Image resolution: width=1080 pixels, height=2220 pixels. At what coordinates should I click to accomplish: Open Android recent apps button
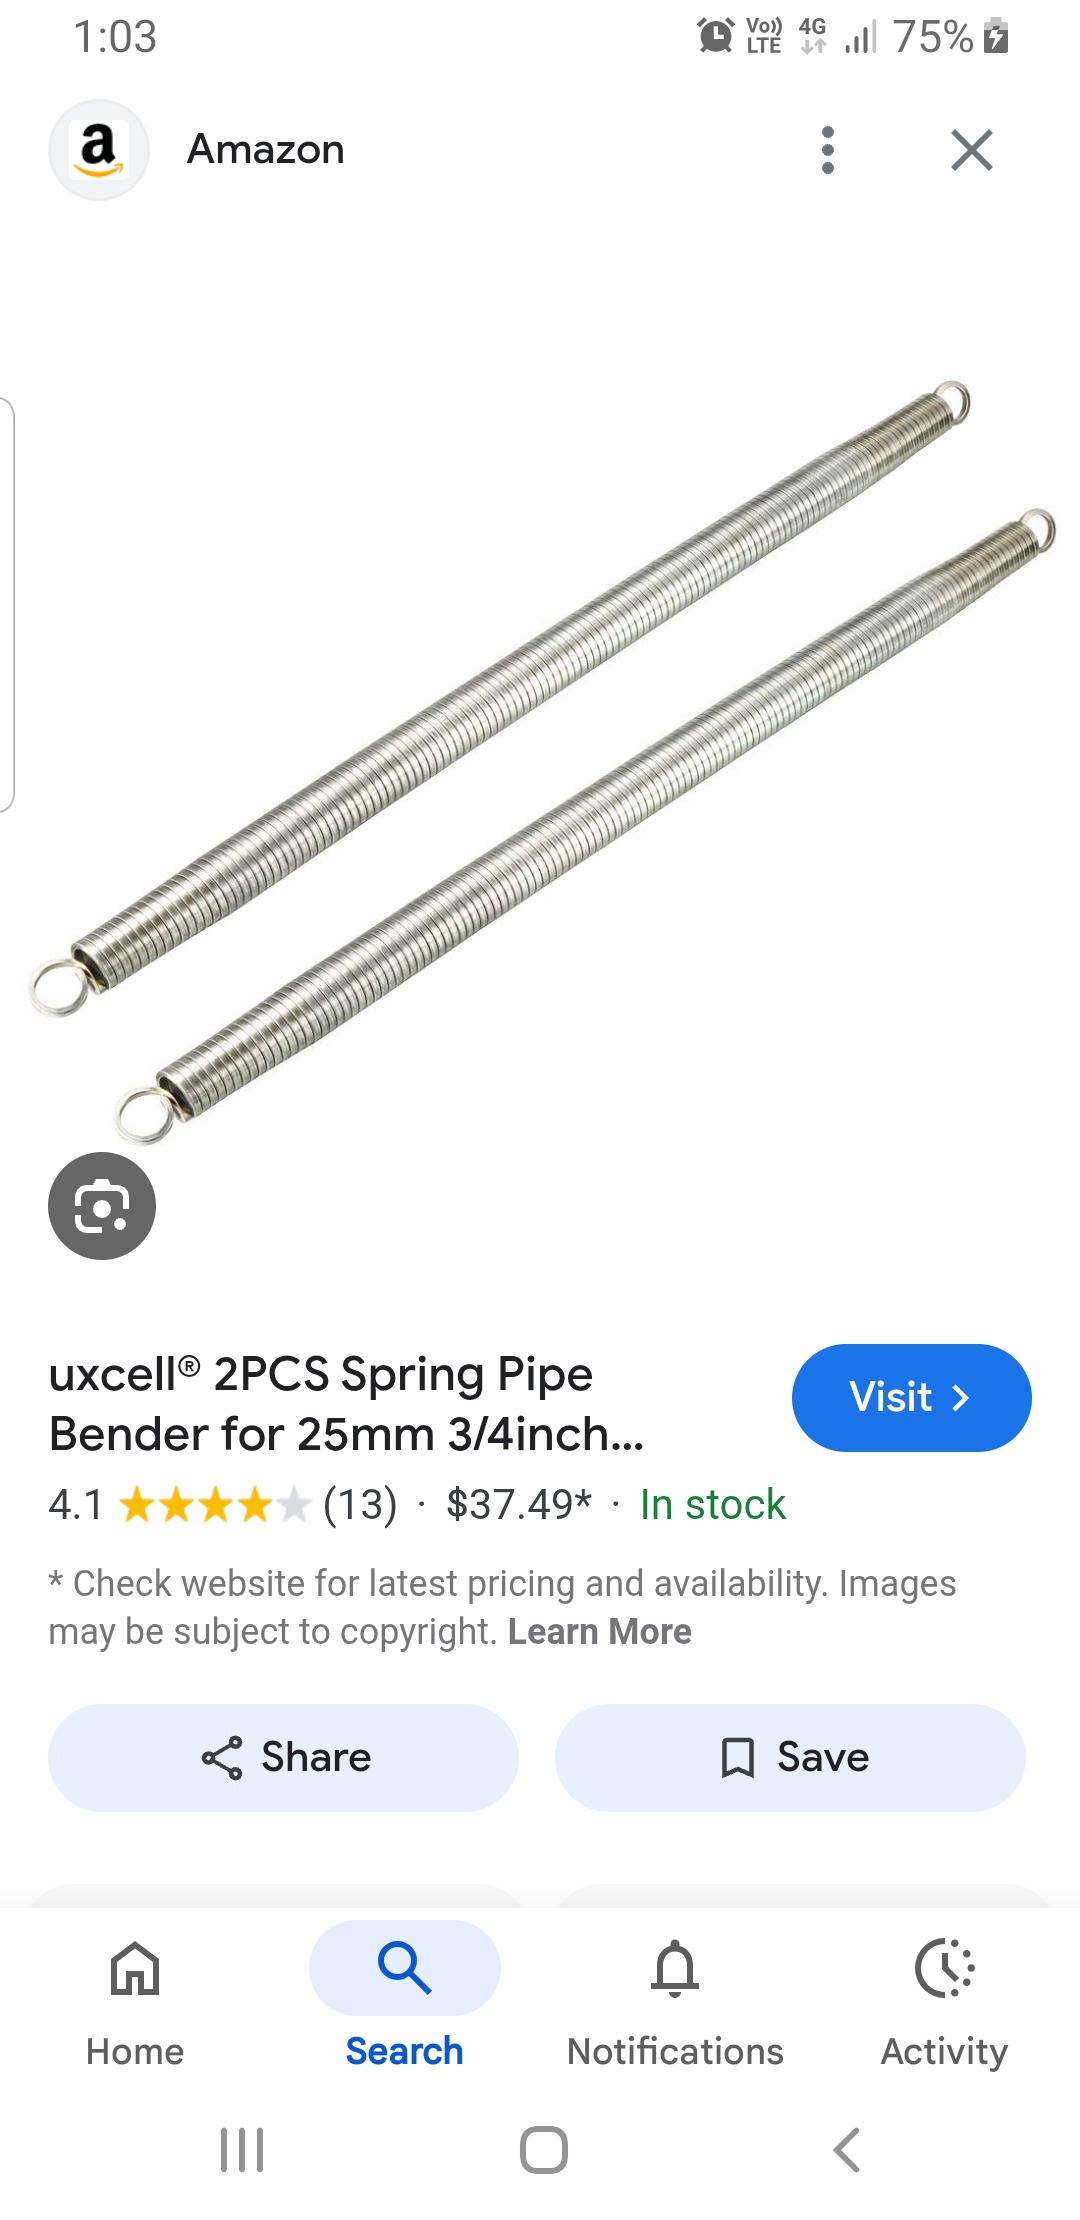point(242,2149)
